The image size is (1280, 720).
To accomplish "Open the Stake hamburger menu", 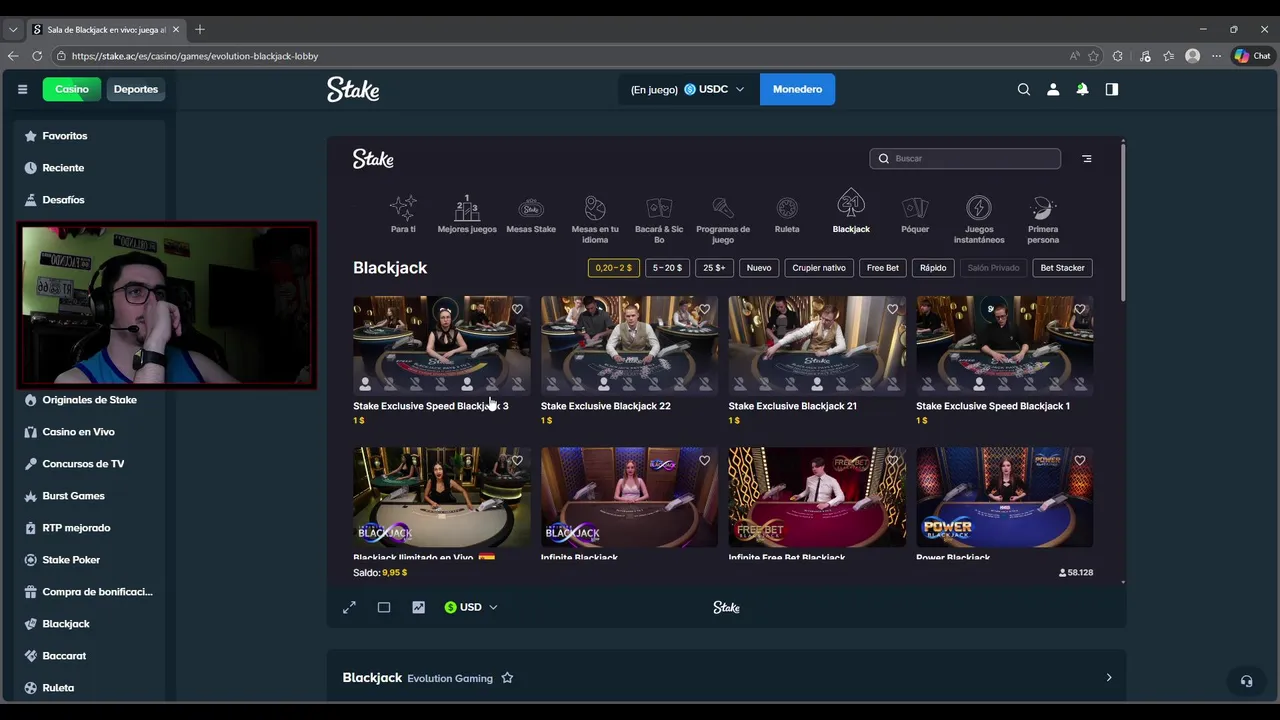I will tap(22, 89).
